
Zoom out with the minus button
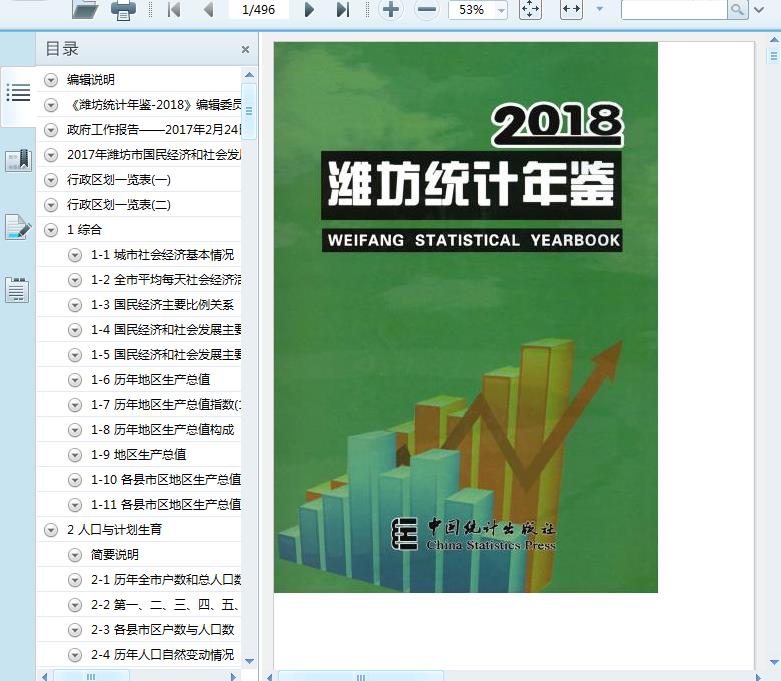[426, 9]
